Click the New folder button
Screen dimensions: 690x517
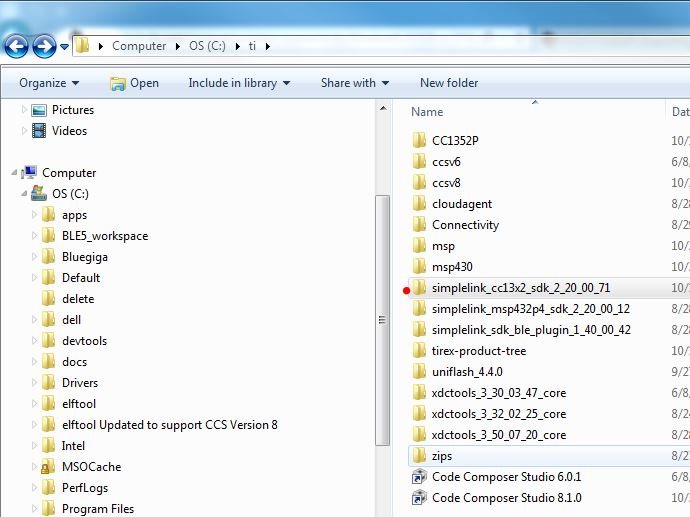tap(449, 83)
